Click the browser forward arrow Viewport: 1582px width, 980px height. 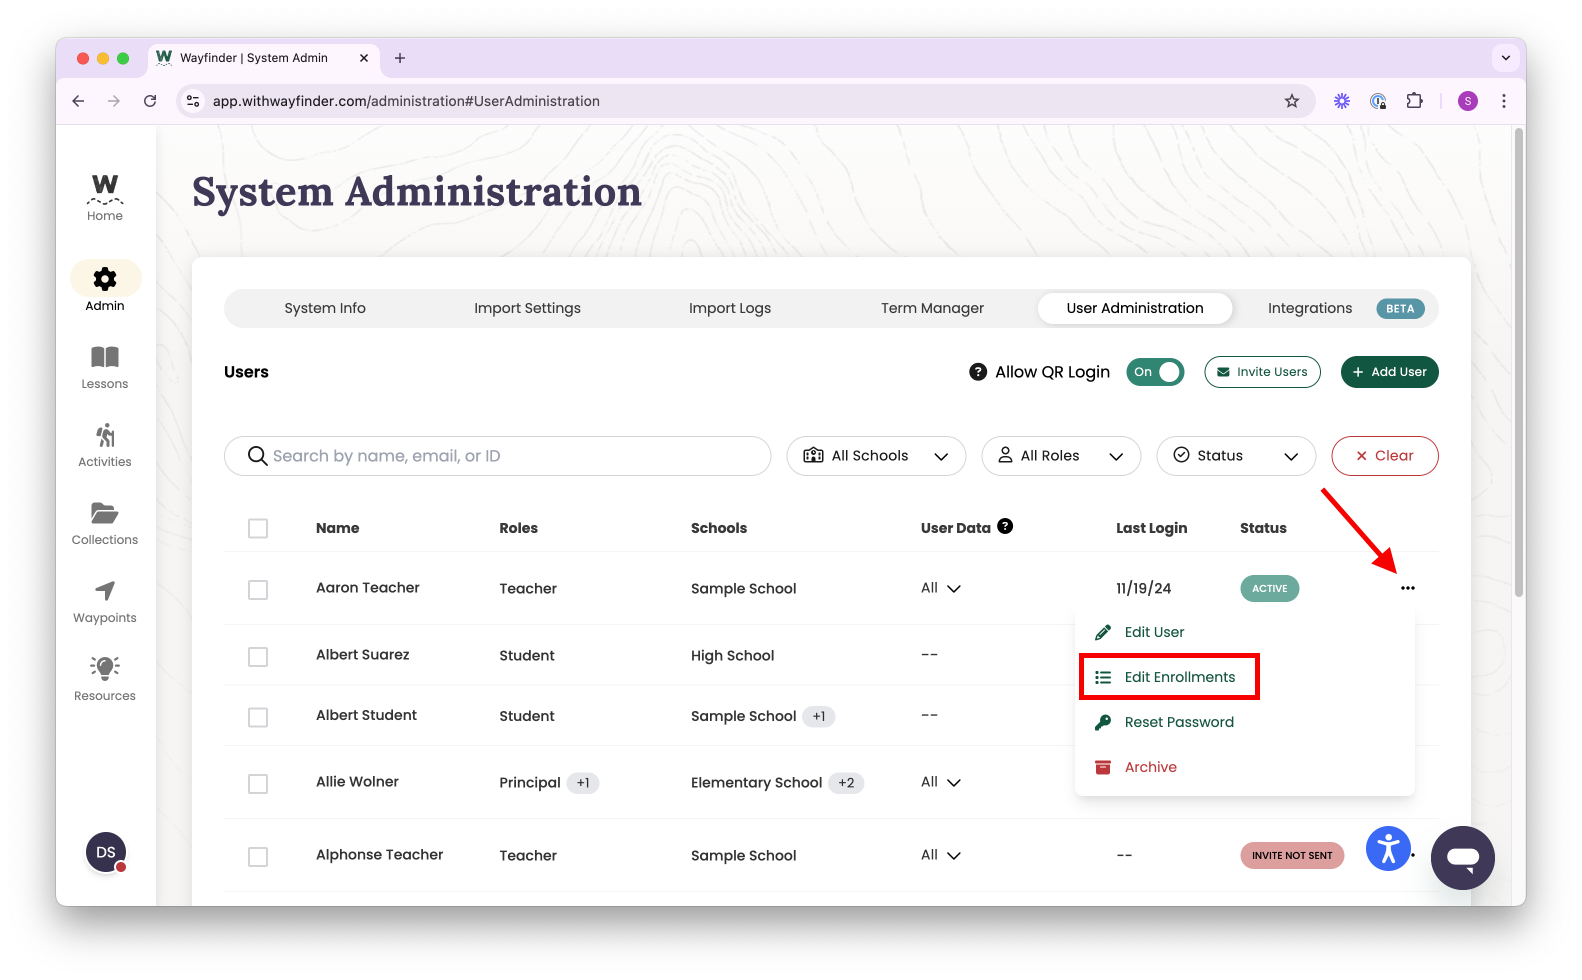tap(114, 101)
